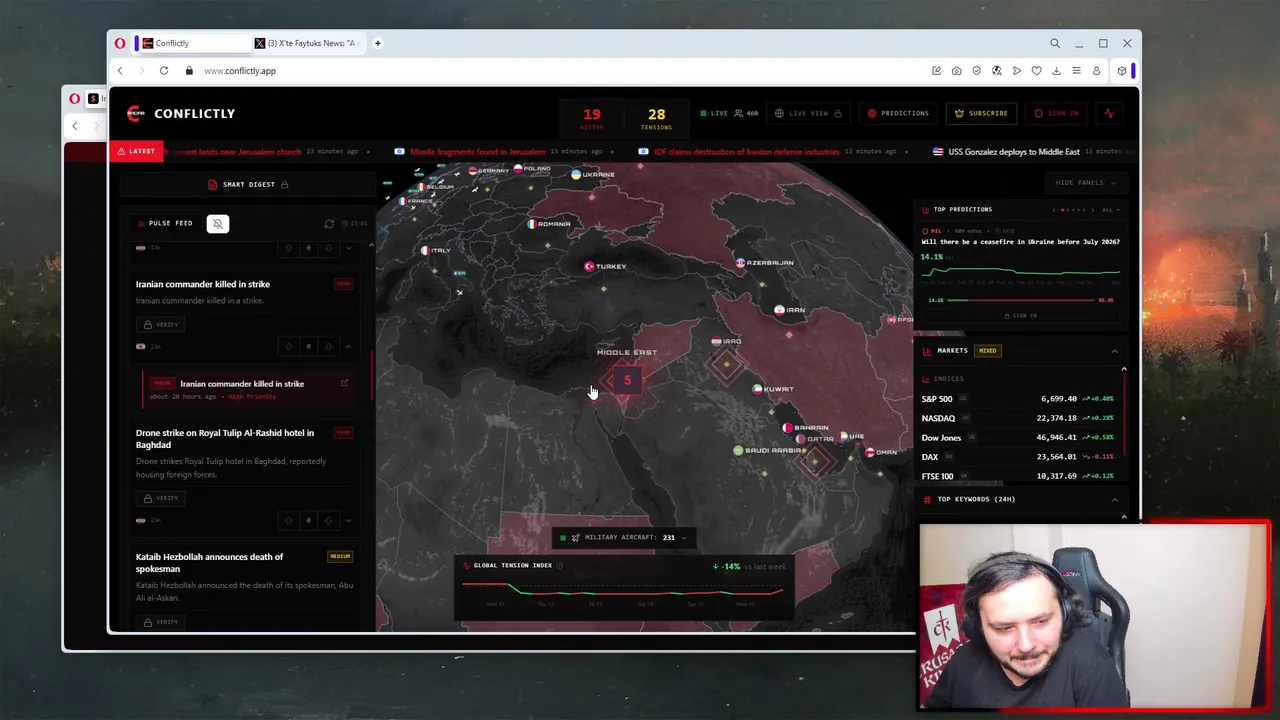Viewport: 1280px width, 720px height.
Task: Click the 28 Tensions counter
Action: [x=656, y=118]
